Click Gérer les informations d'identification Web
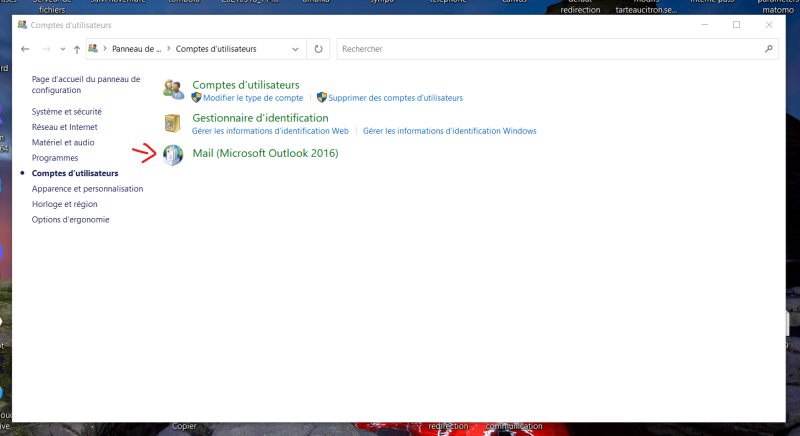Screen dimensions: 800x436 pyautogui.click(x=270, y=131)
